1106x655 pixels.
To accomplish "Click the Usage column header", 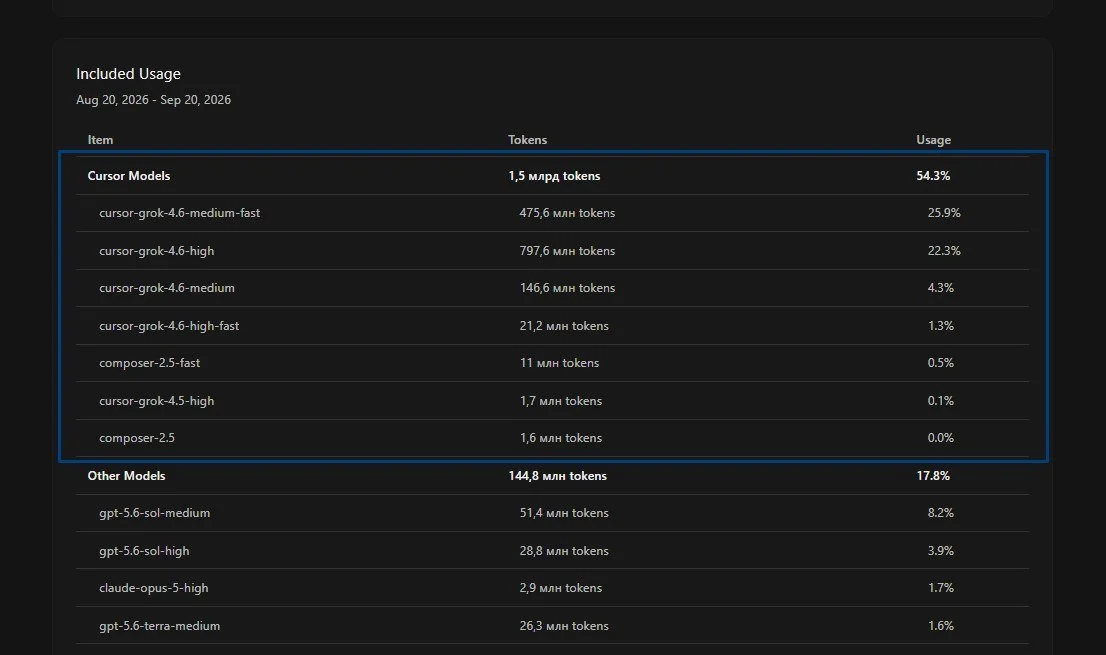I will [x=933, y=140].
